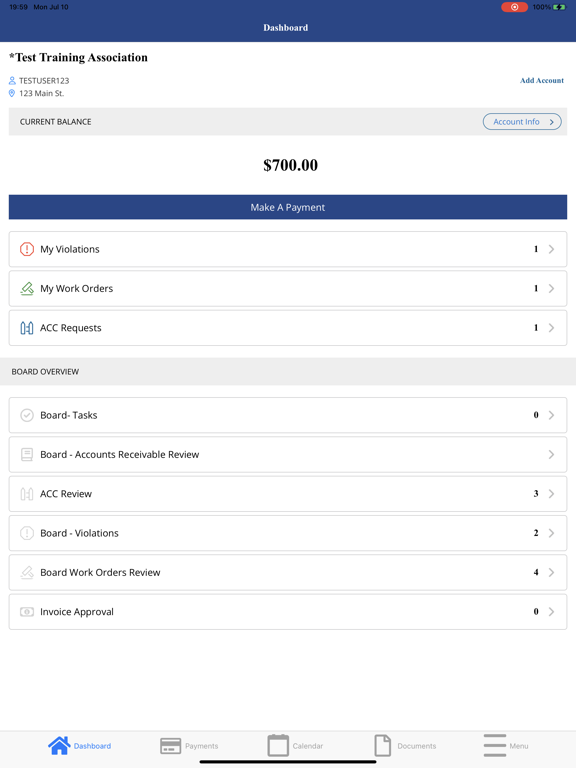Screen dimensions: 576x768
Task: Tap the Invoice Approval money icon
Action: (x=26, y=612)
